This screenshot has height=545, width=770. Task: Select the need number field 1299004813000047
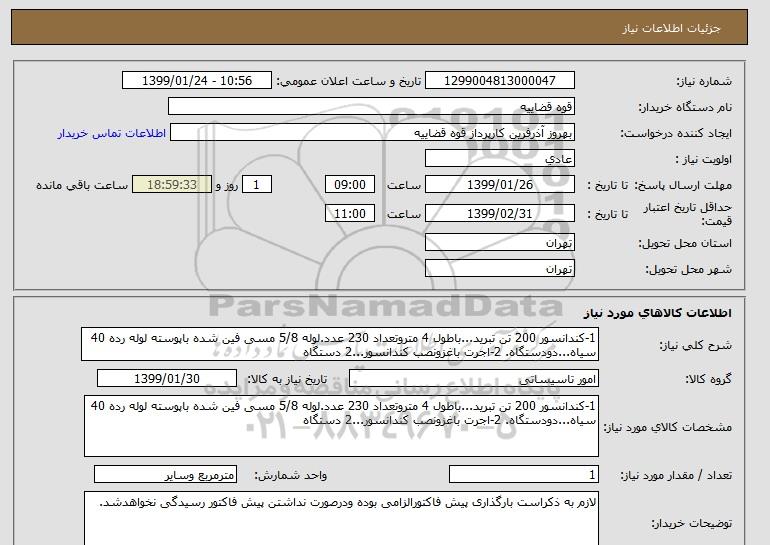click(x=499, y=81)
